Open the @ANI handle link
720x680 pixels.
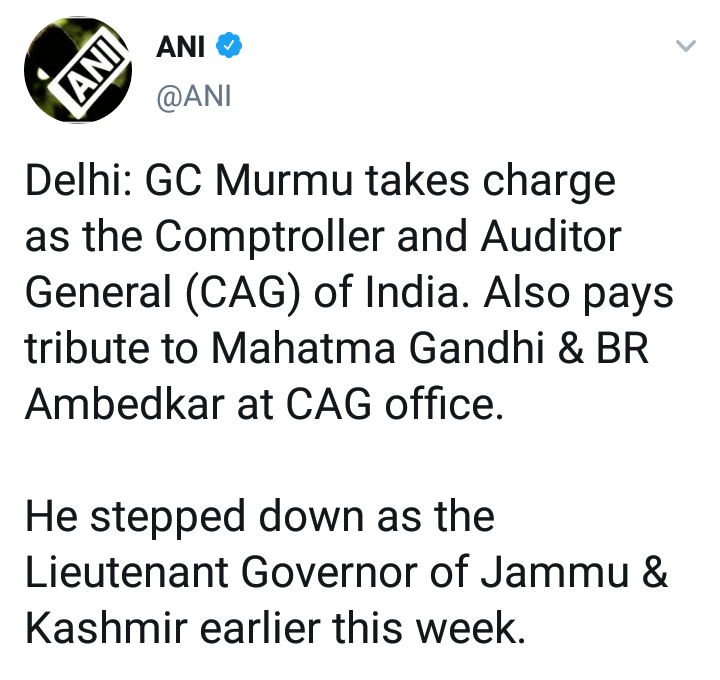[x=194, y=98]
